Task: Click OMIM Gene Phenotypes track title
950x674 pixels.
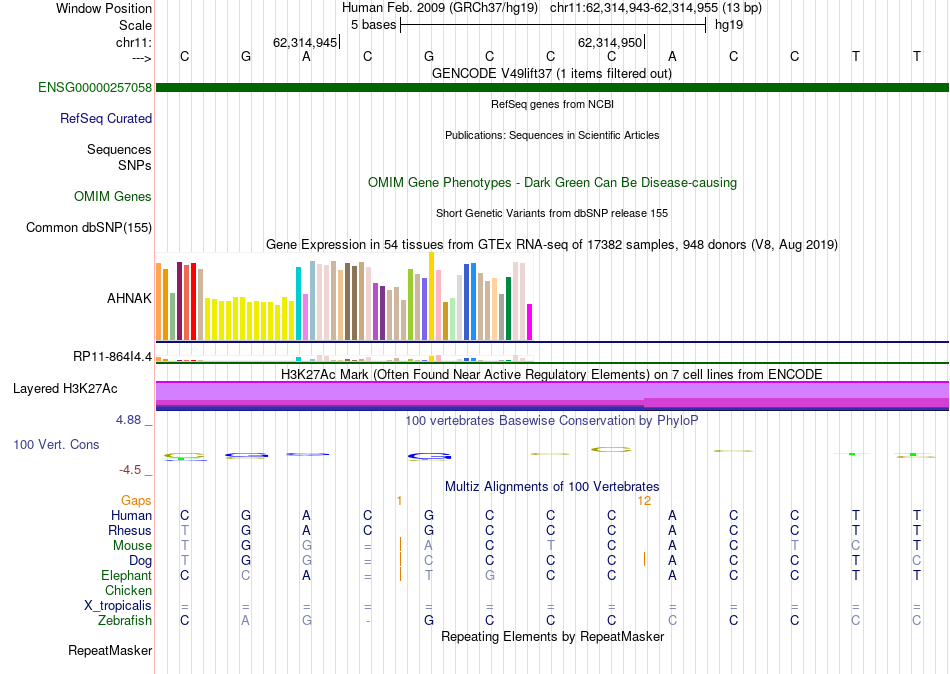Action: [x=552, y=182]
